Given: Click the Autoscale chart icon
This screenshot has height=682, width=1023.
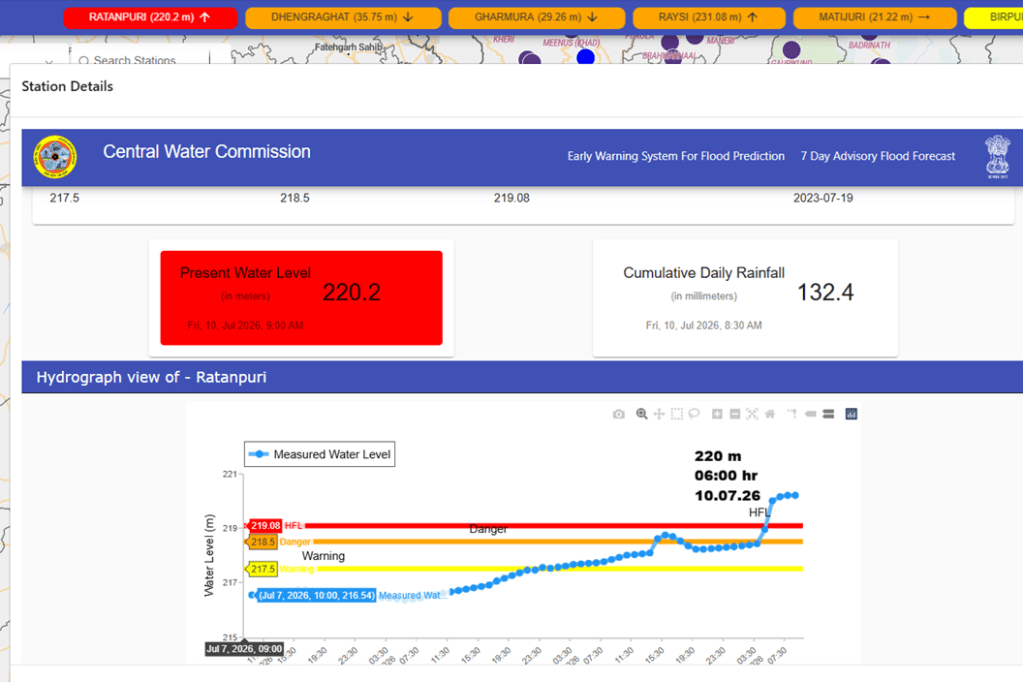Looking at the screenshot, I should (x=752, y=414).
